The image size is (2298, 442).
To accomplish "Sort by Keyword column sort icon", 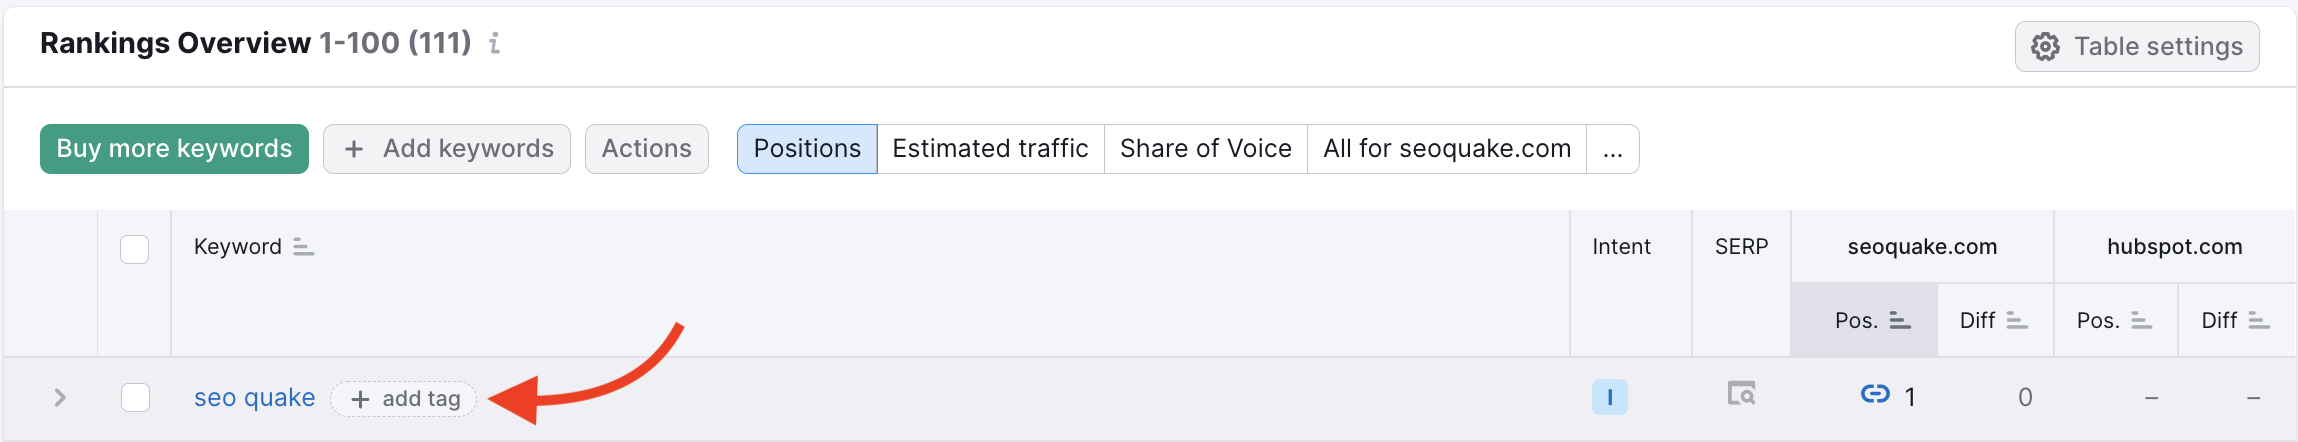I will point(304,247).
